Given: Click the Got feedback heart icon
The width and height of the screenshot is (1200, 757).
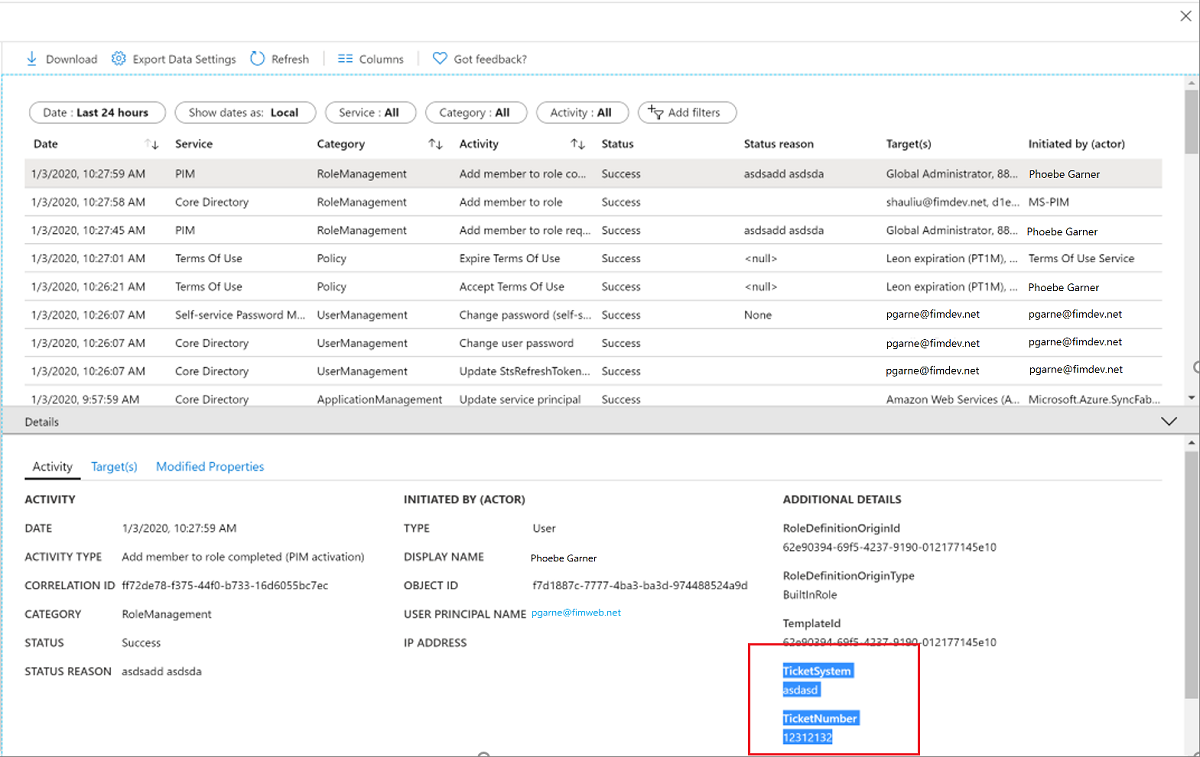Looking at the screenshot, I should click(x=439, y=59).
